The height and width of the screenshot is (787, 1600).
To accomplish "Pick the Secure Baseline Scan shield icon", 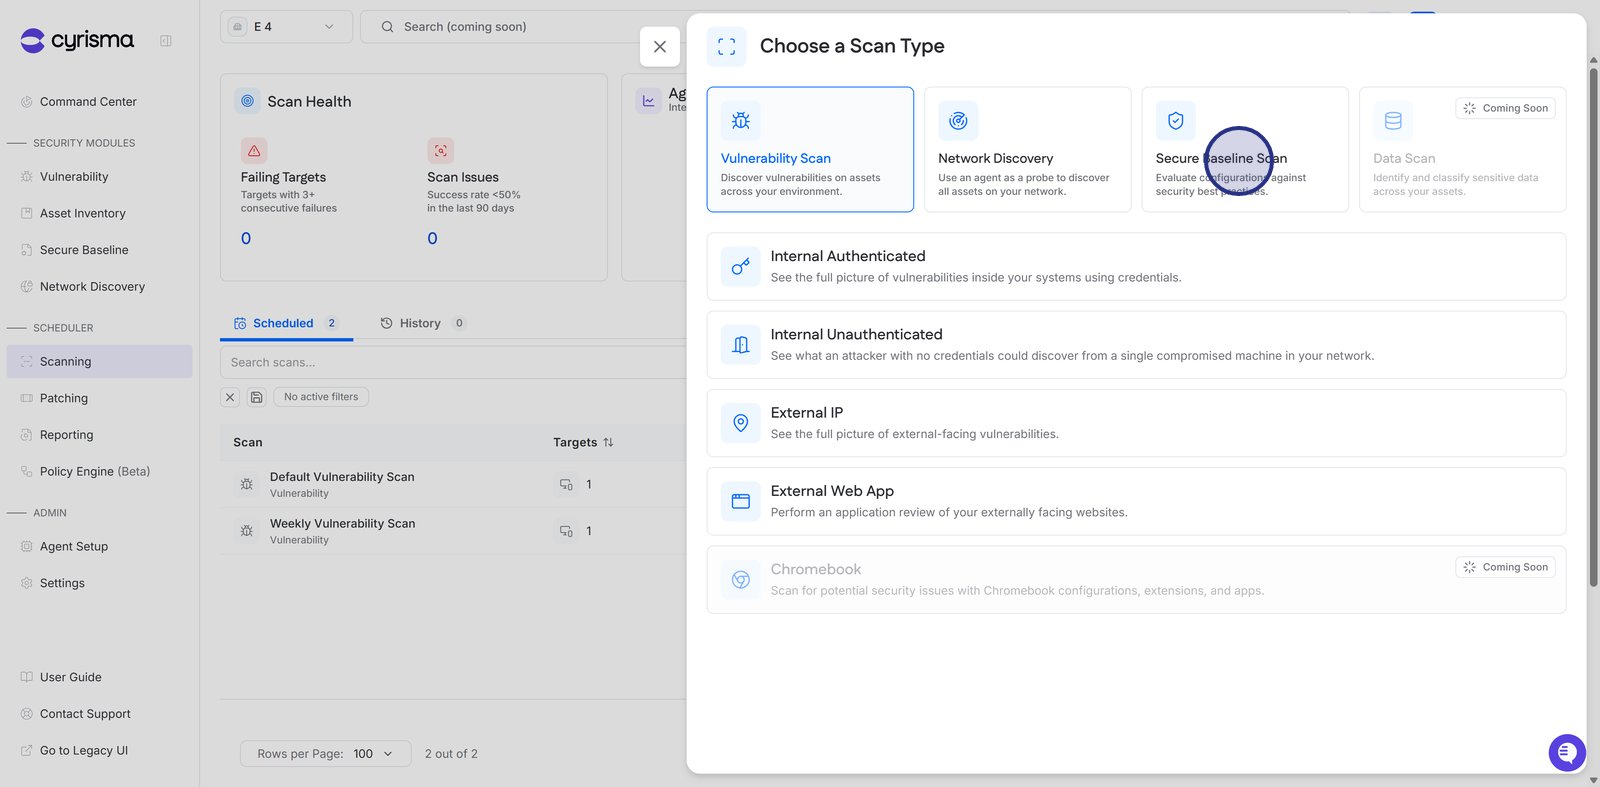I will (1176, 121).
